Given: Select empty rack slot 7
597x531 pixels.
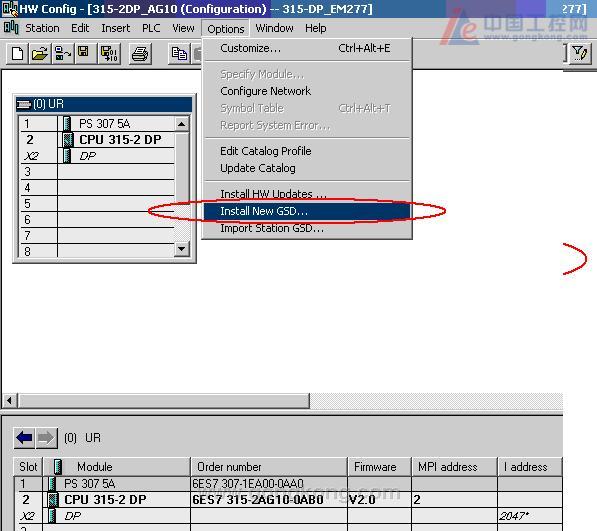Looking at the screenshot, I should (97, 235).
